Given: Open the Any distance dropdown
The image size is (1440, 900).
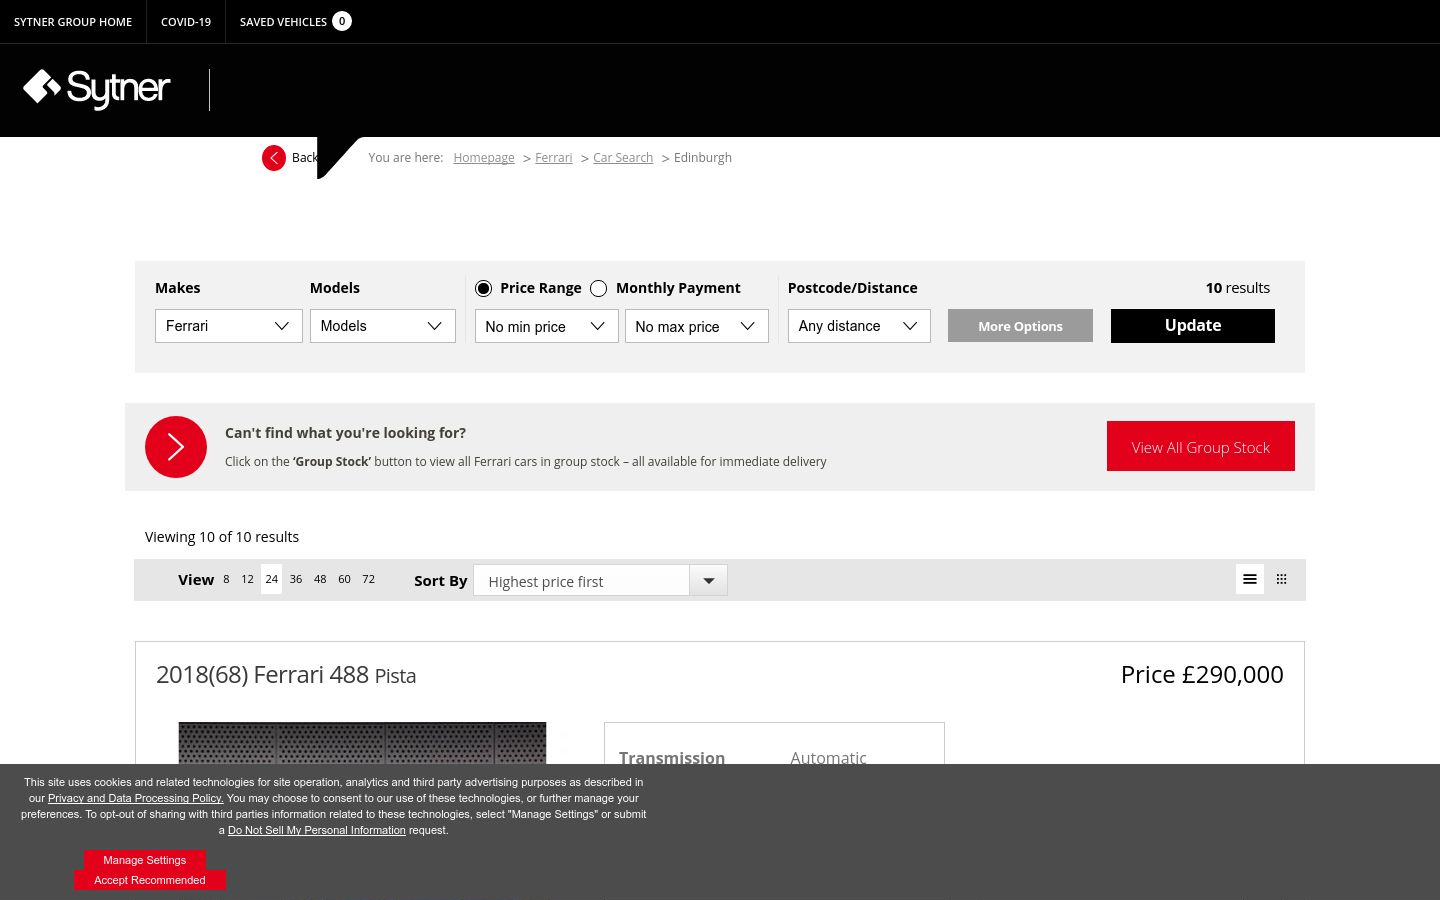Looking at the screenshot, I should pyautogui.click(x=859, y=326).
